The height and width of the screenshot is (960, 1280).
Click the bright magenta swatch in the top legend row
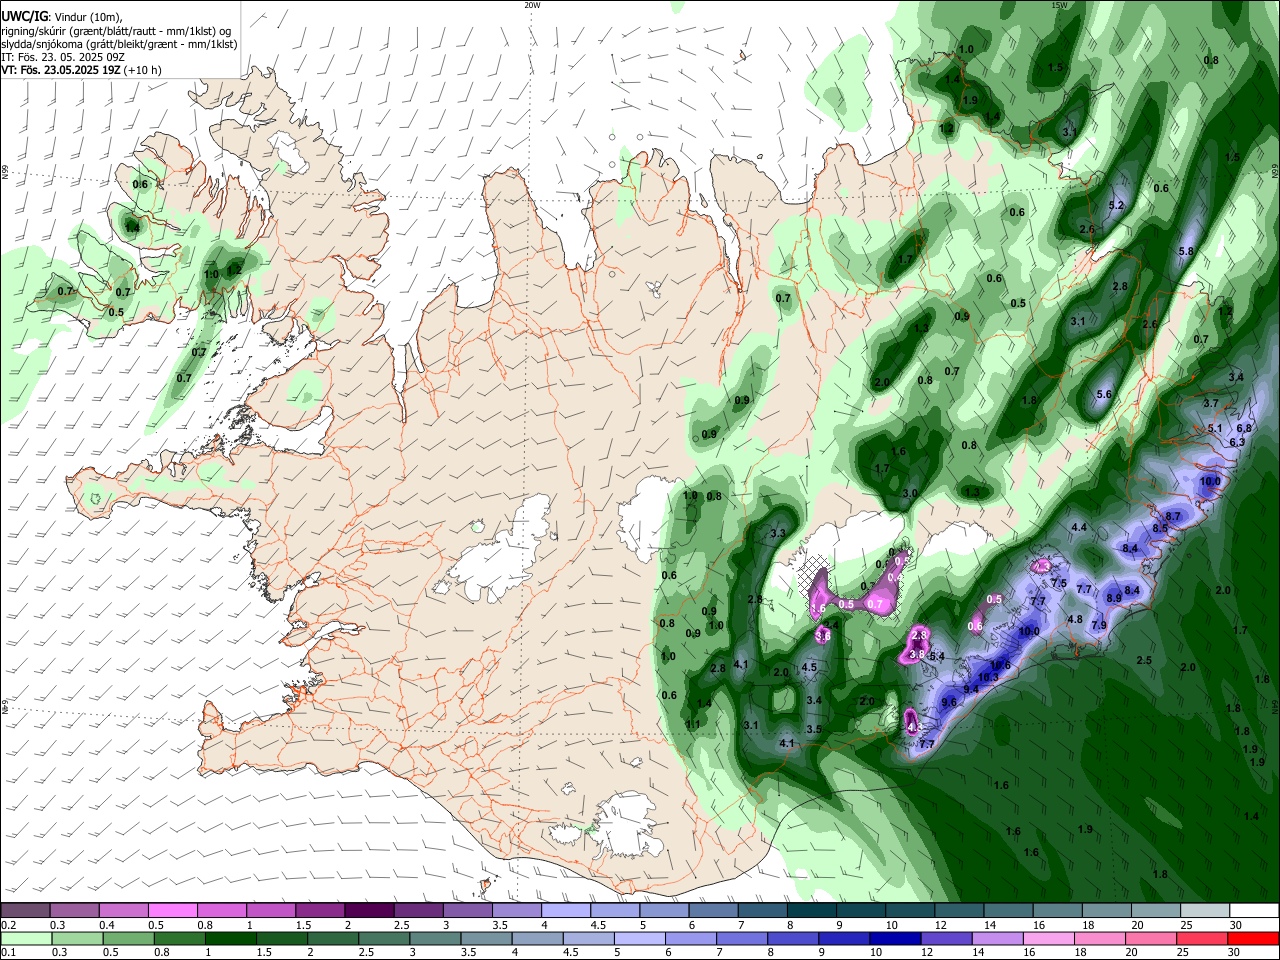(173, 911)
